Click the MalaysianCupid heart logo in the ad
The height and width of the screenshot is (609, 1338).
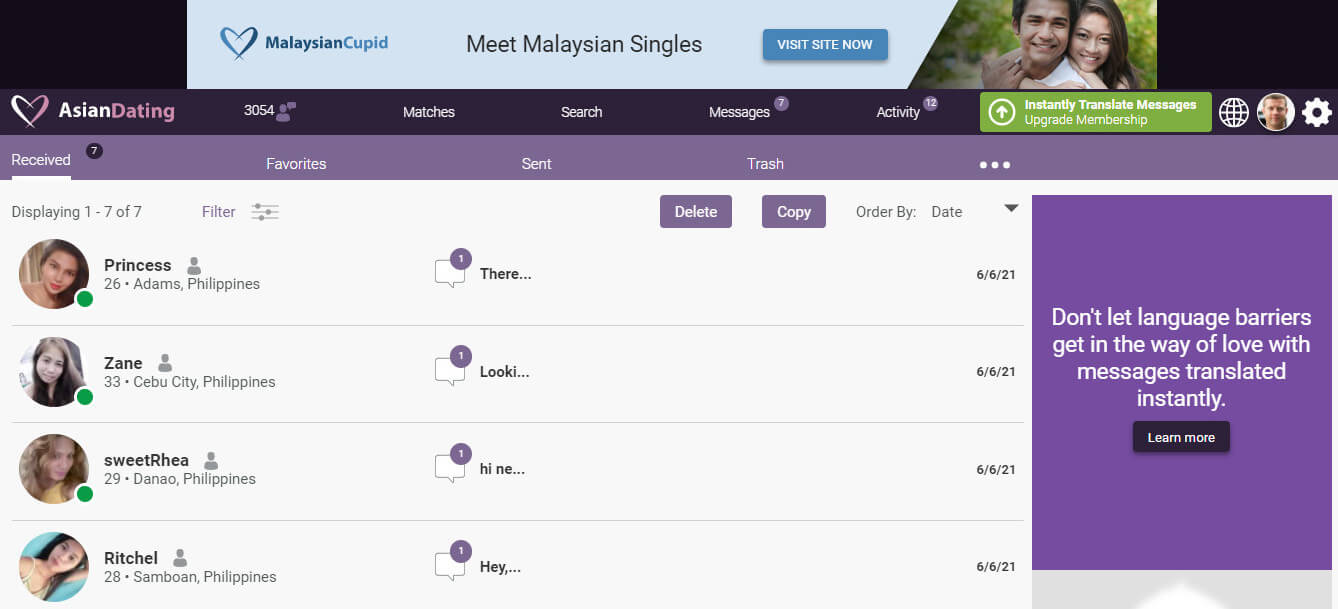point(239,43)
